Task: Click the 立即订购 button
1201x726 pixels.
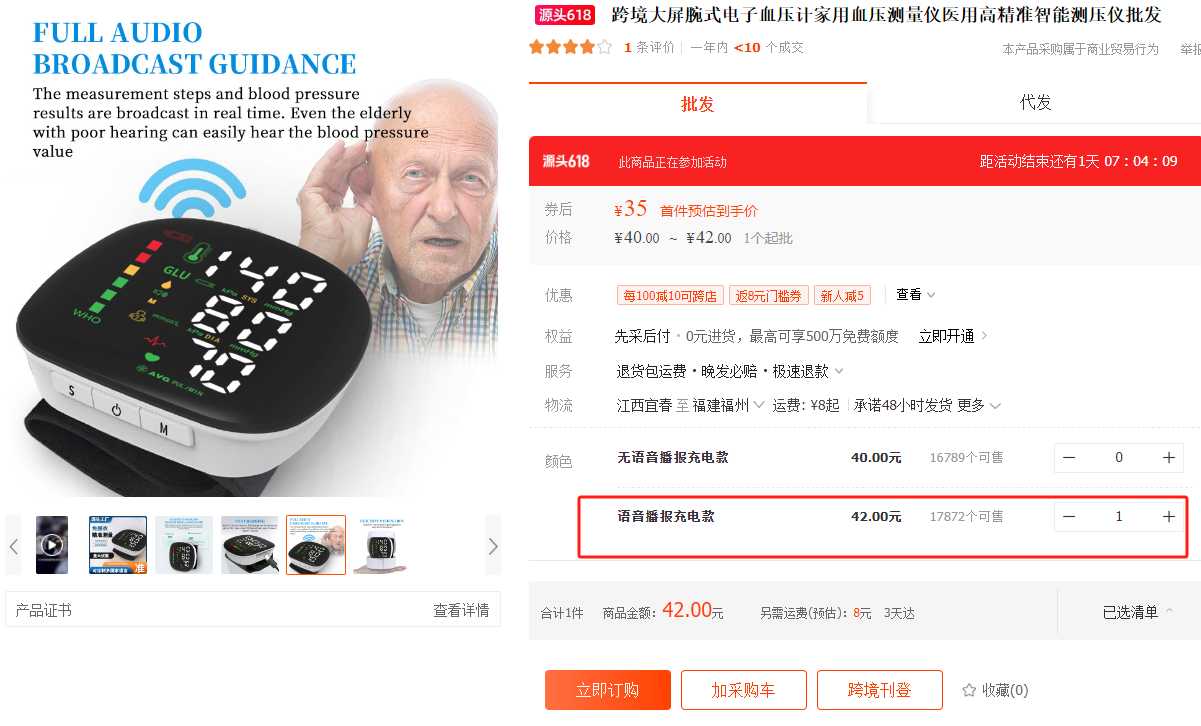Action: point(607,690)
